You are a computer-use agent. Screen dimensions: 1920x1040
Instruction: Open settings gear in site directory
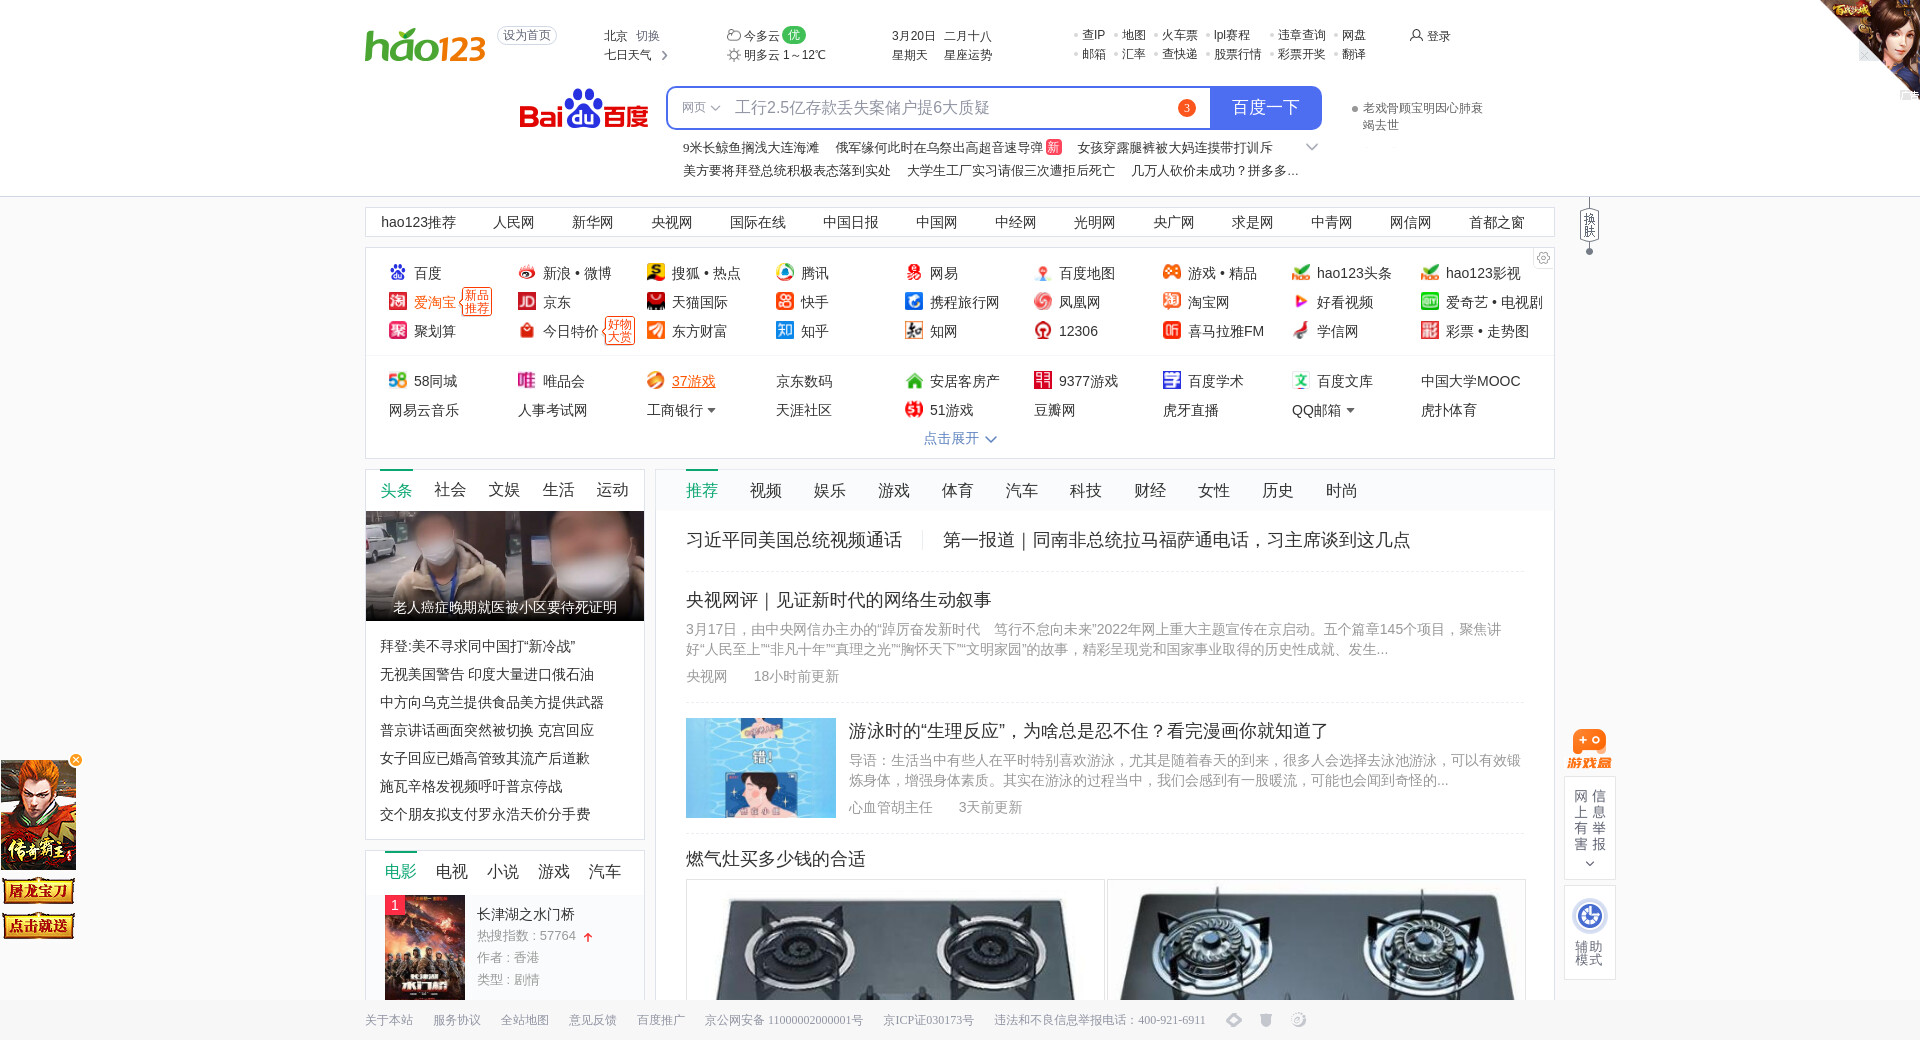1543,258
